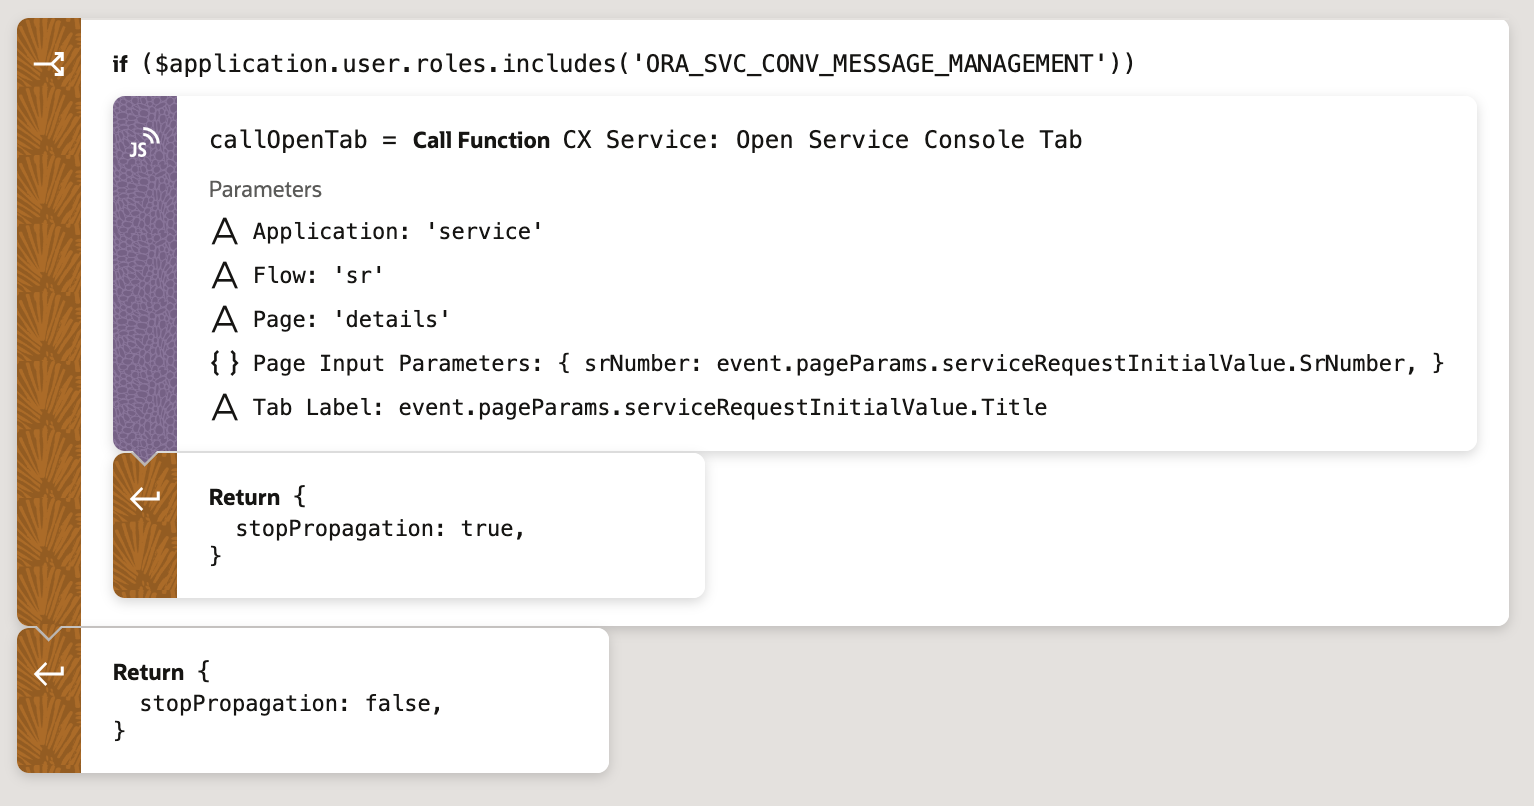Click the Flow: 'sr' parameter value
1534x806 pixels.
point(358,275)
